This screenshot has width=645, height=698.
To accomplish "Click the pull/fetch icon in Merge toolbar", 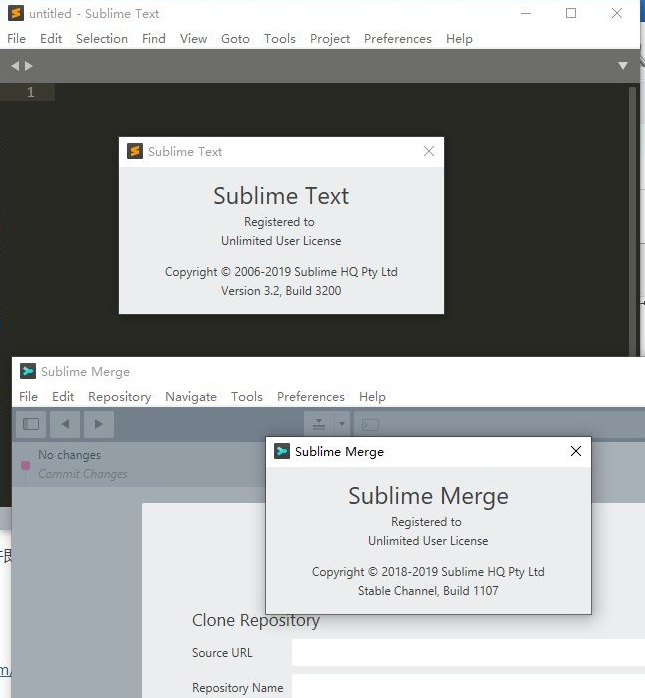I will pos(318,424).
